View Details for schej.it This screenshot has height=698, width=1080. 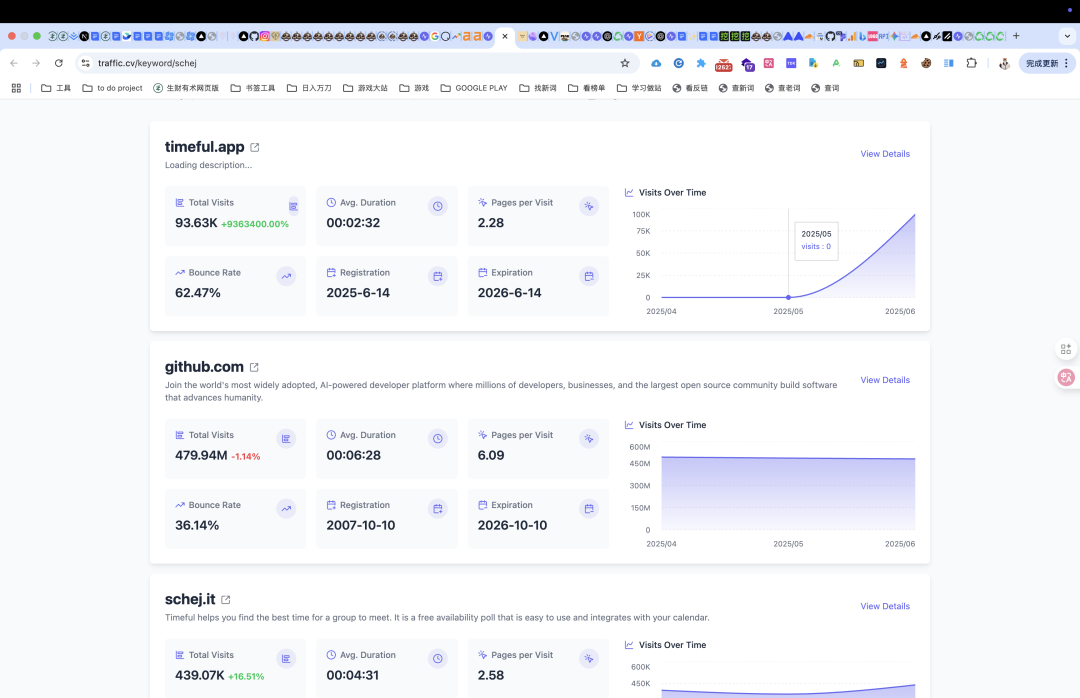click(x=884, y=606)
